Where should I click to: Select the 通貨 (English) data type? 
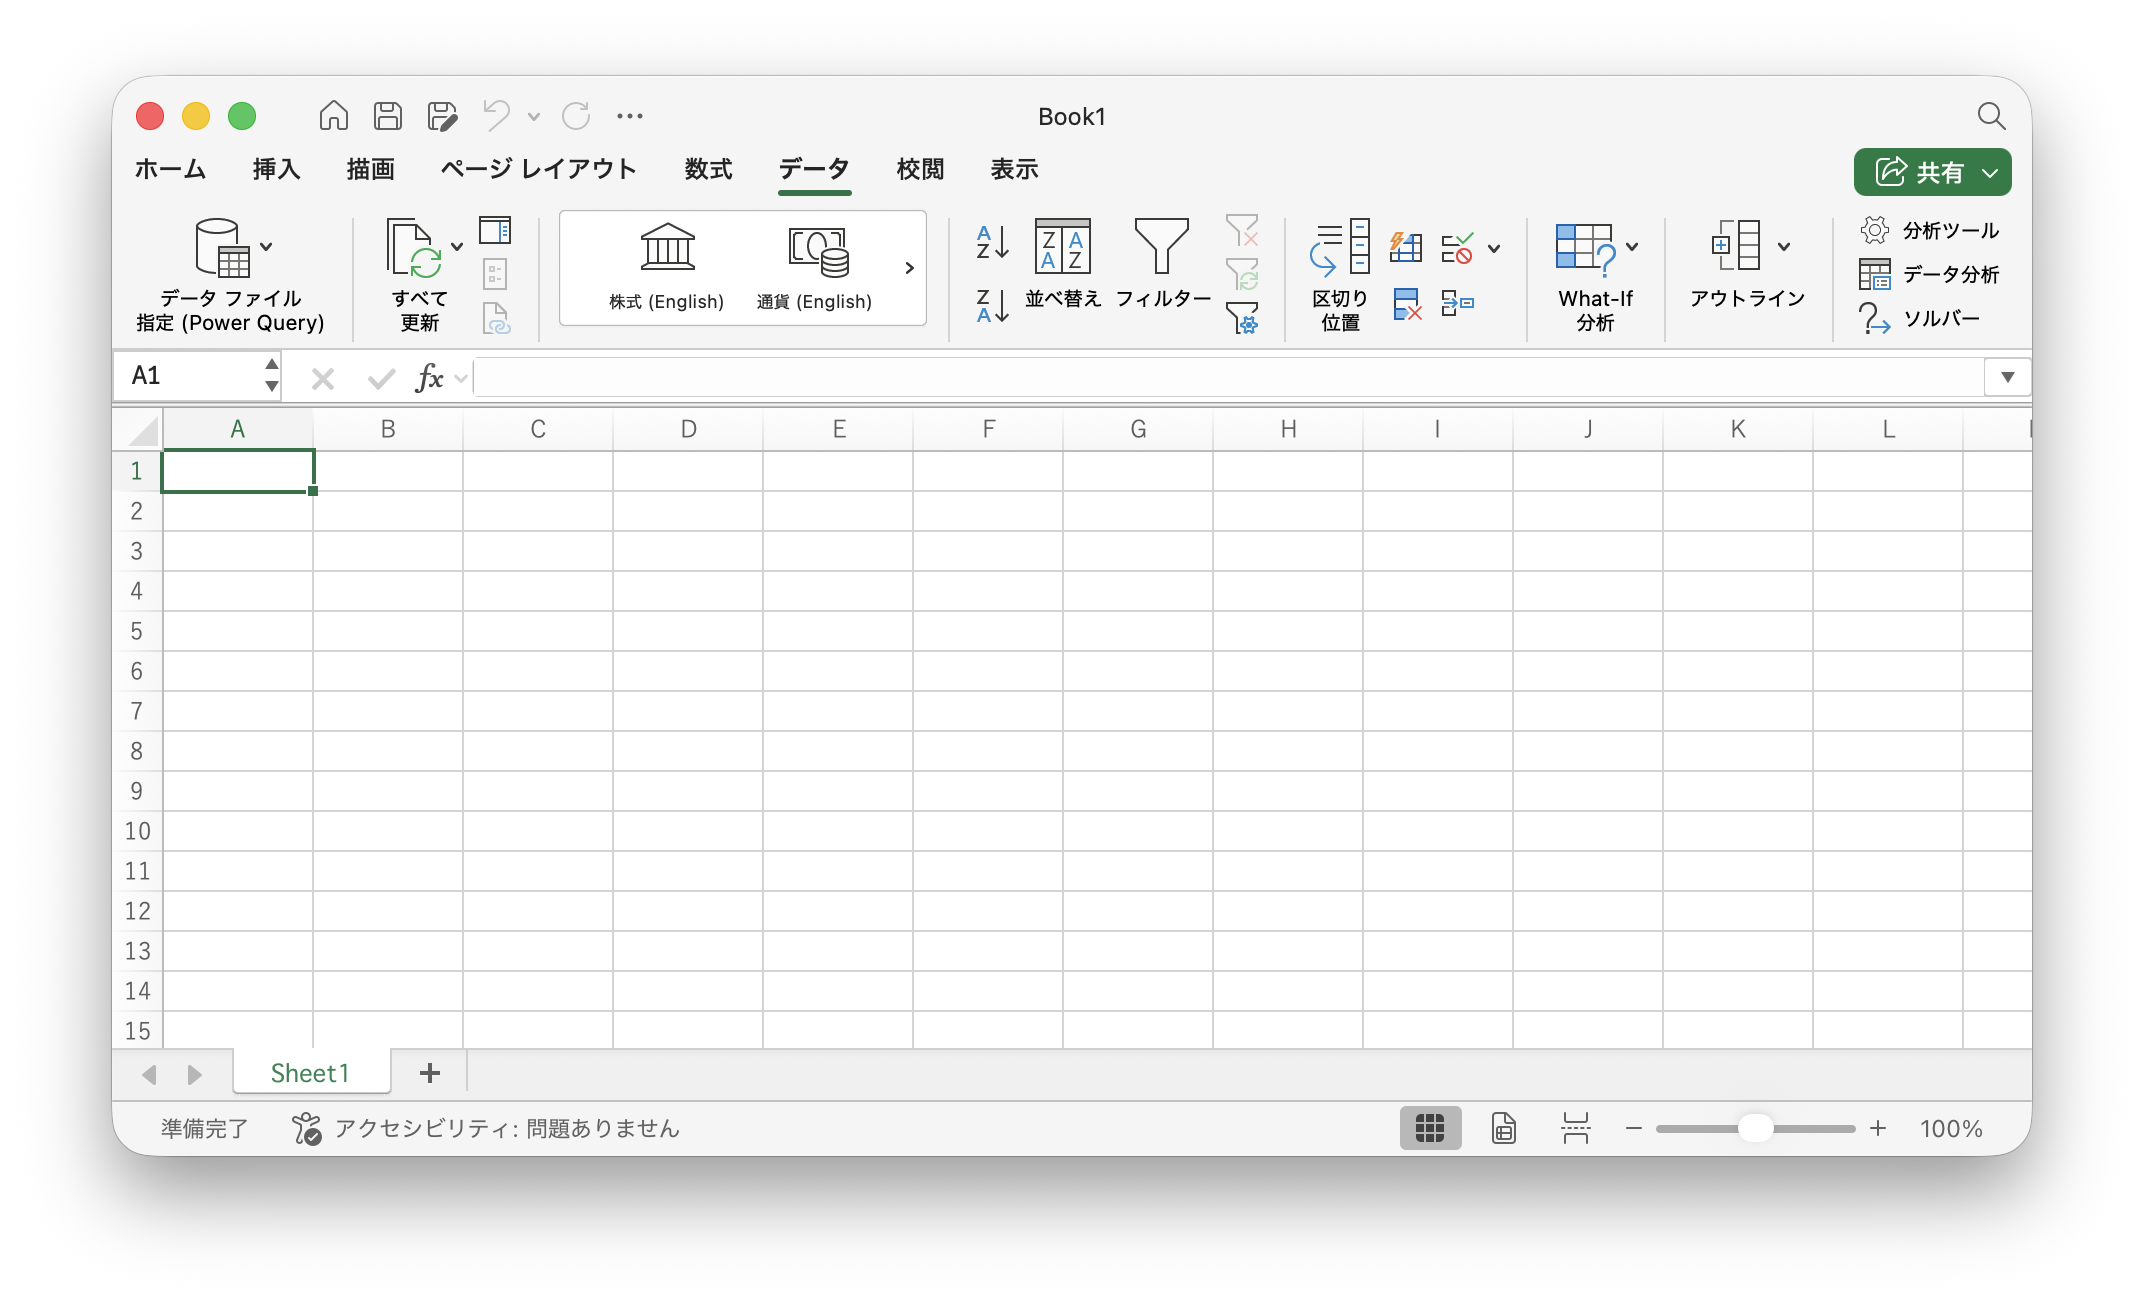pyautogui.click(x=815, y=268)
